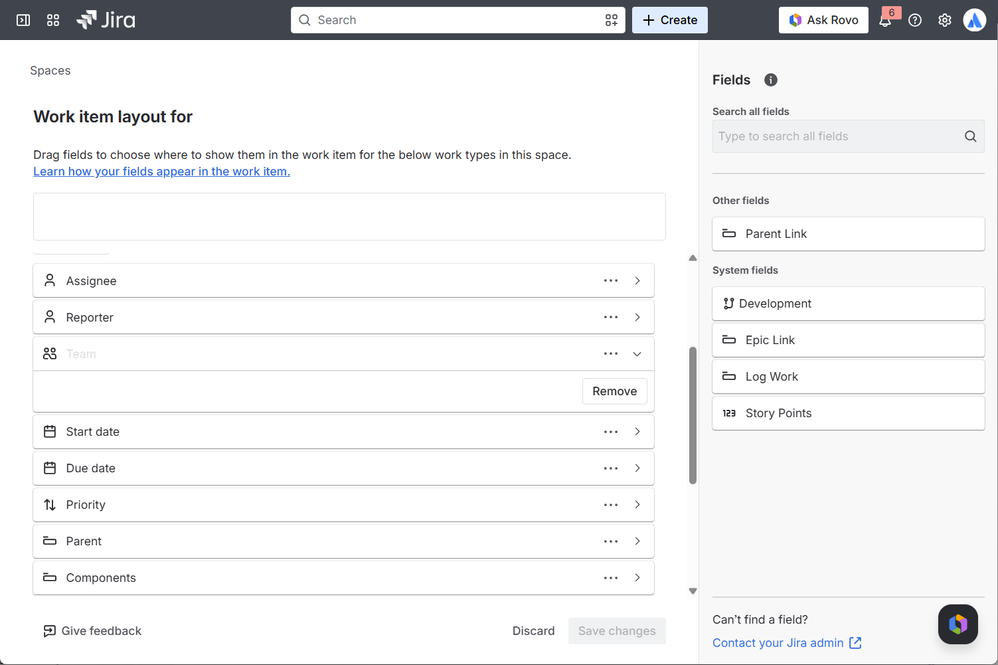This screenshot has height=665, width=998.
Task: Expand the Assignee field row
Action: (x=637, y=281)
